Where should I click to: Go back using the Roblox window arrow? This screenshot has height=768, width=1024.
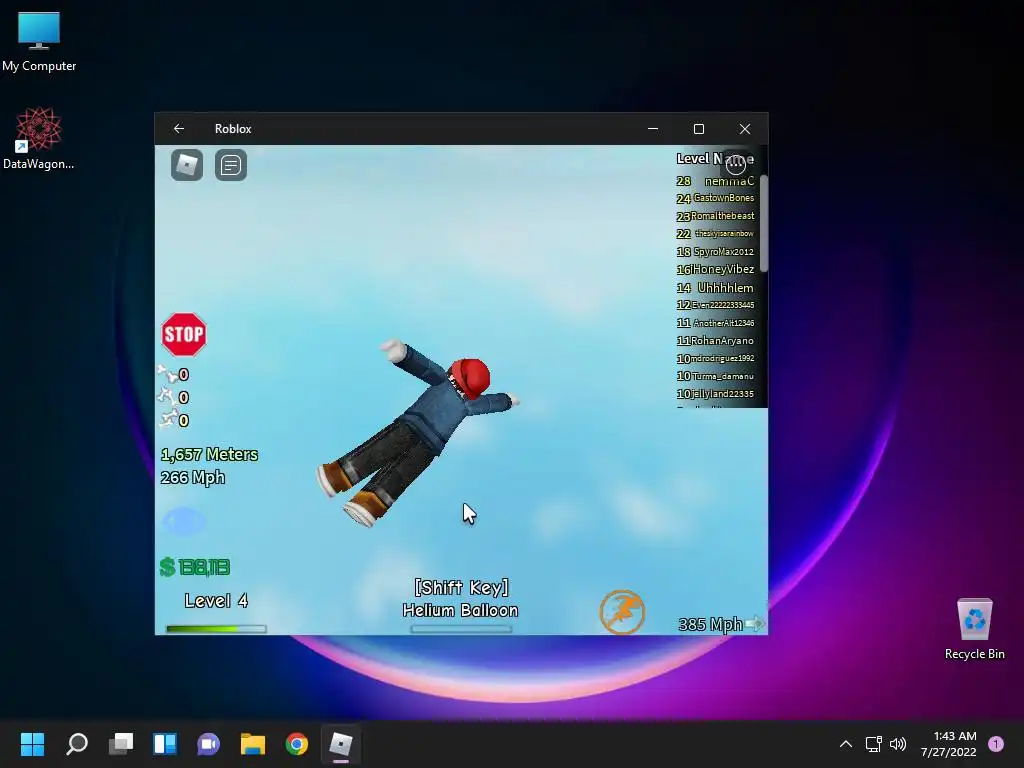point(178,129)
